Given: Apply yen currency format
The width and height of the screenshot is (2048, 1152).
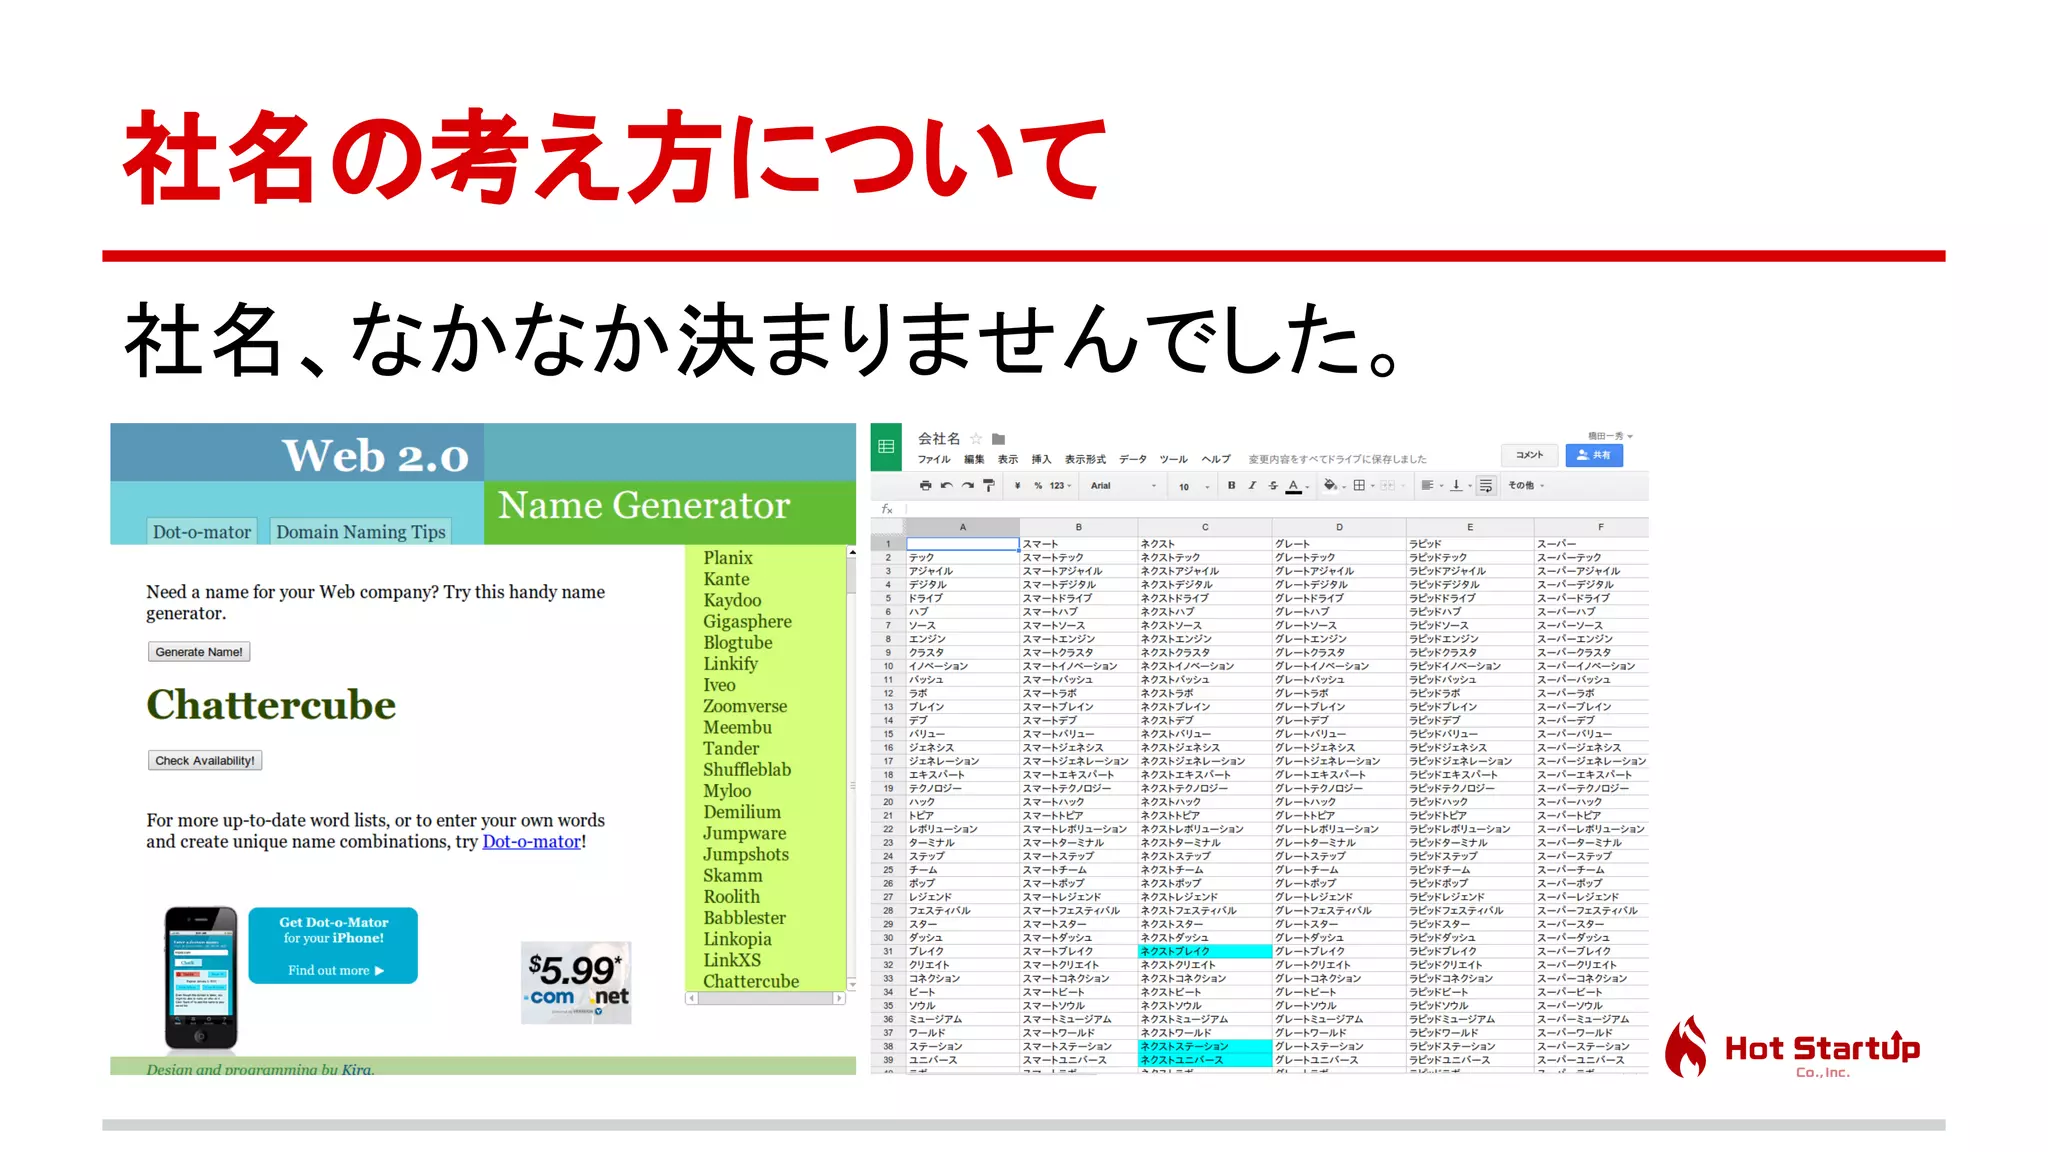Looking at the screenshot, I should click(1017, 486).
